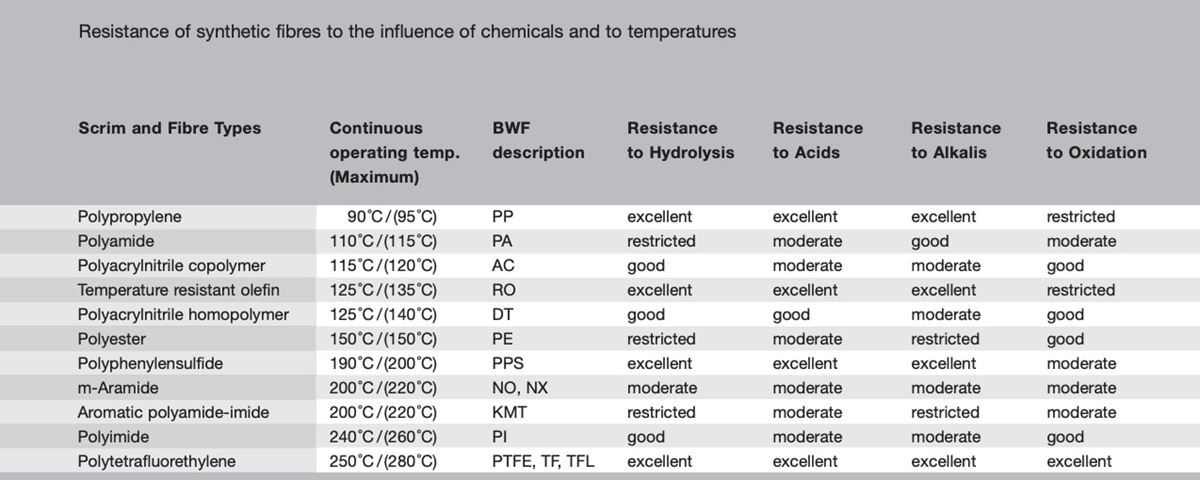Click the 'PTFE, TF, TFL' description cell

tap(543, 461)
